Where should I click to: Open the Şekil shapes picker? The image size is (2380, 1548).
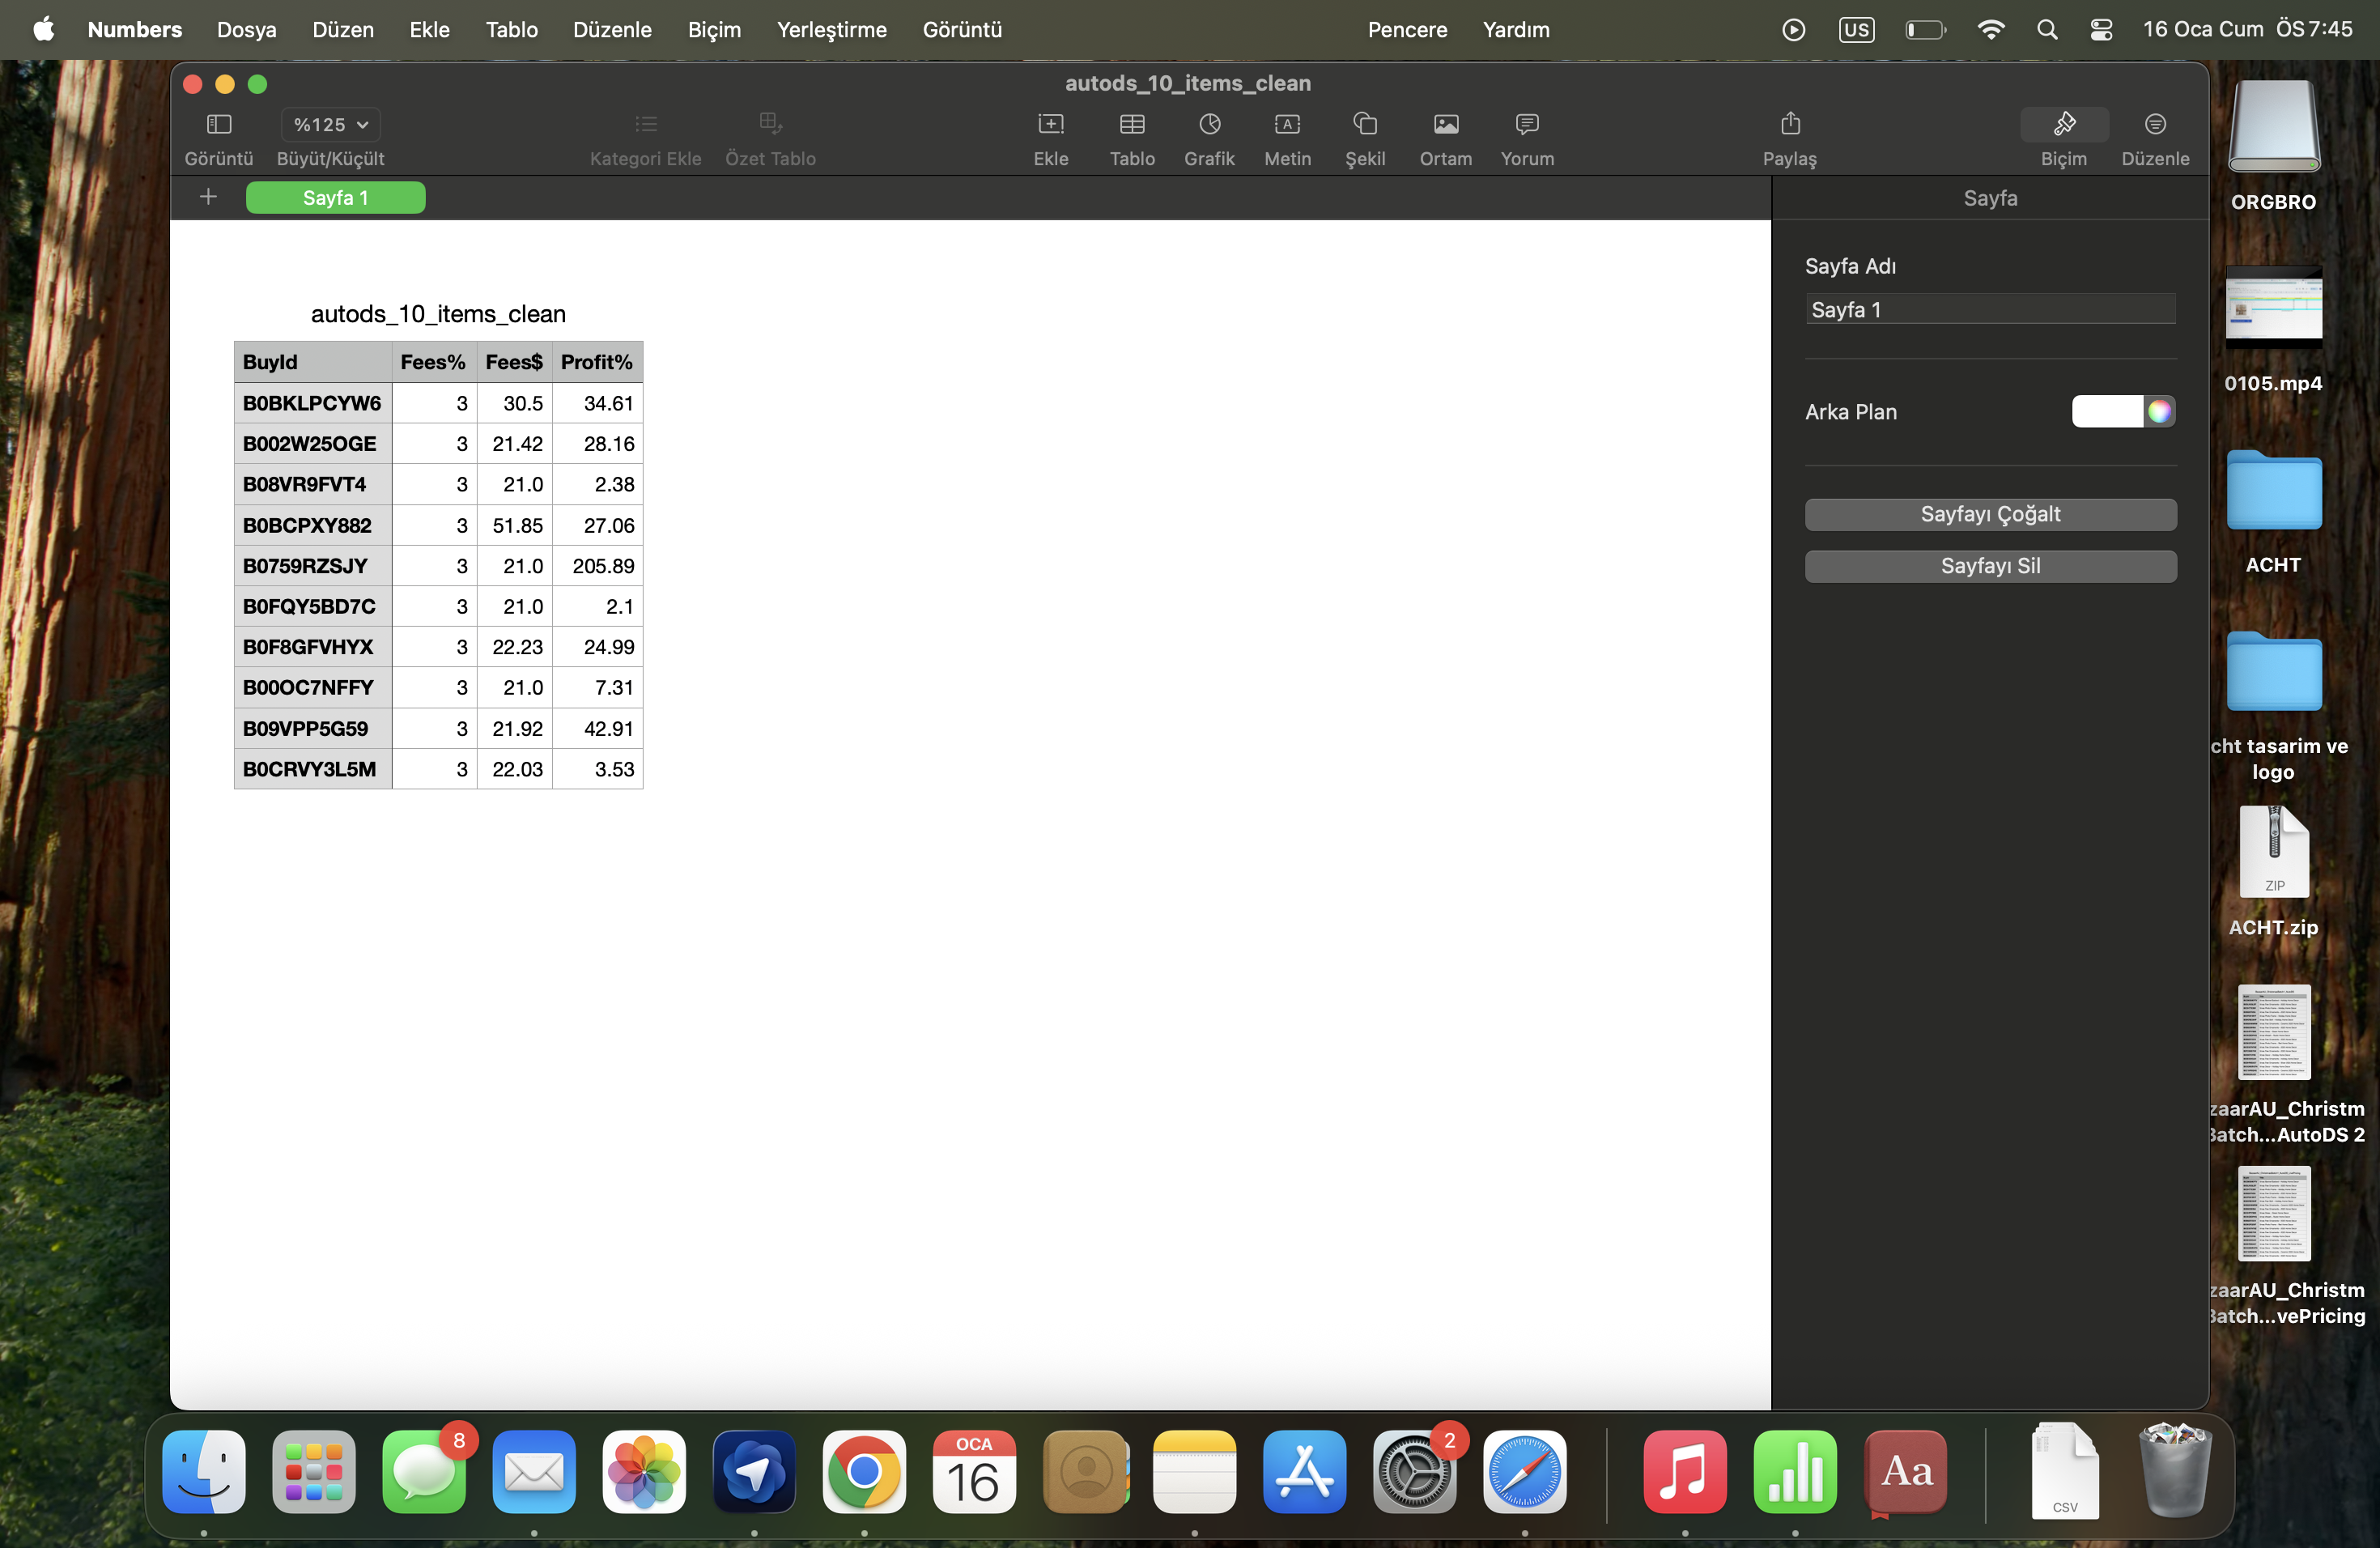pos(1365,124)
